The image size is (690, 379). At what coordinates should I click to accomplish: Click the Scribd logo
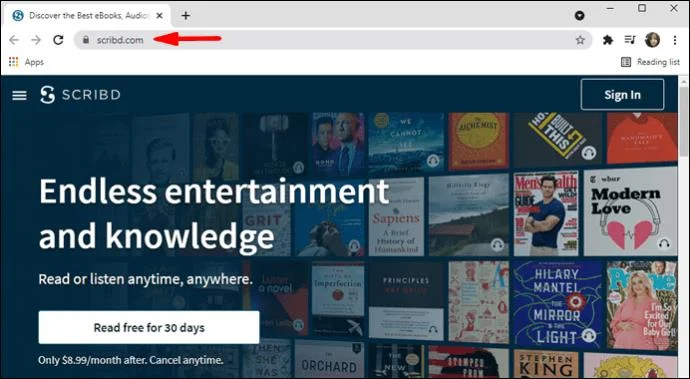[x=80, y=95]
